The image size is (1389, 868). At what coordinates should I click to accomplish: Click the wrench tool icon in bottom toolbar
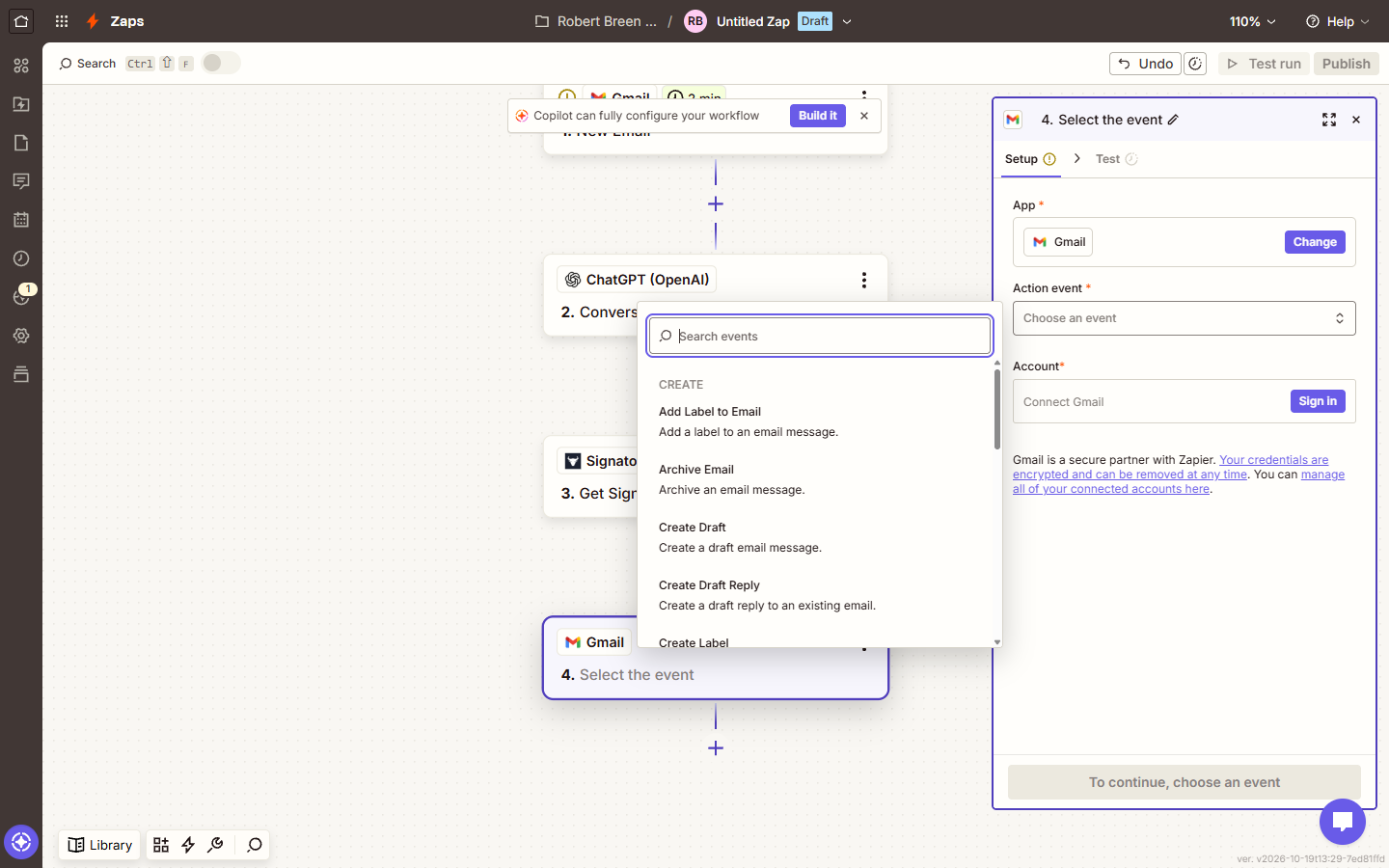pyautogui.click(x=215, y=845)
